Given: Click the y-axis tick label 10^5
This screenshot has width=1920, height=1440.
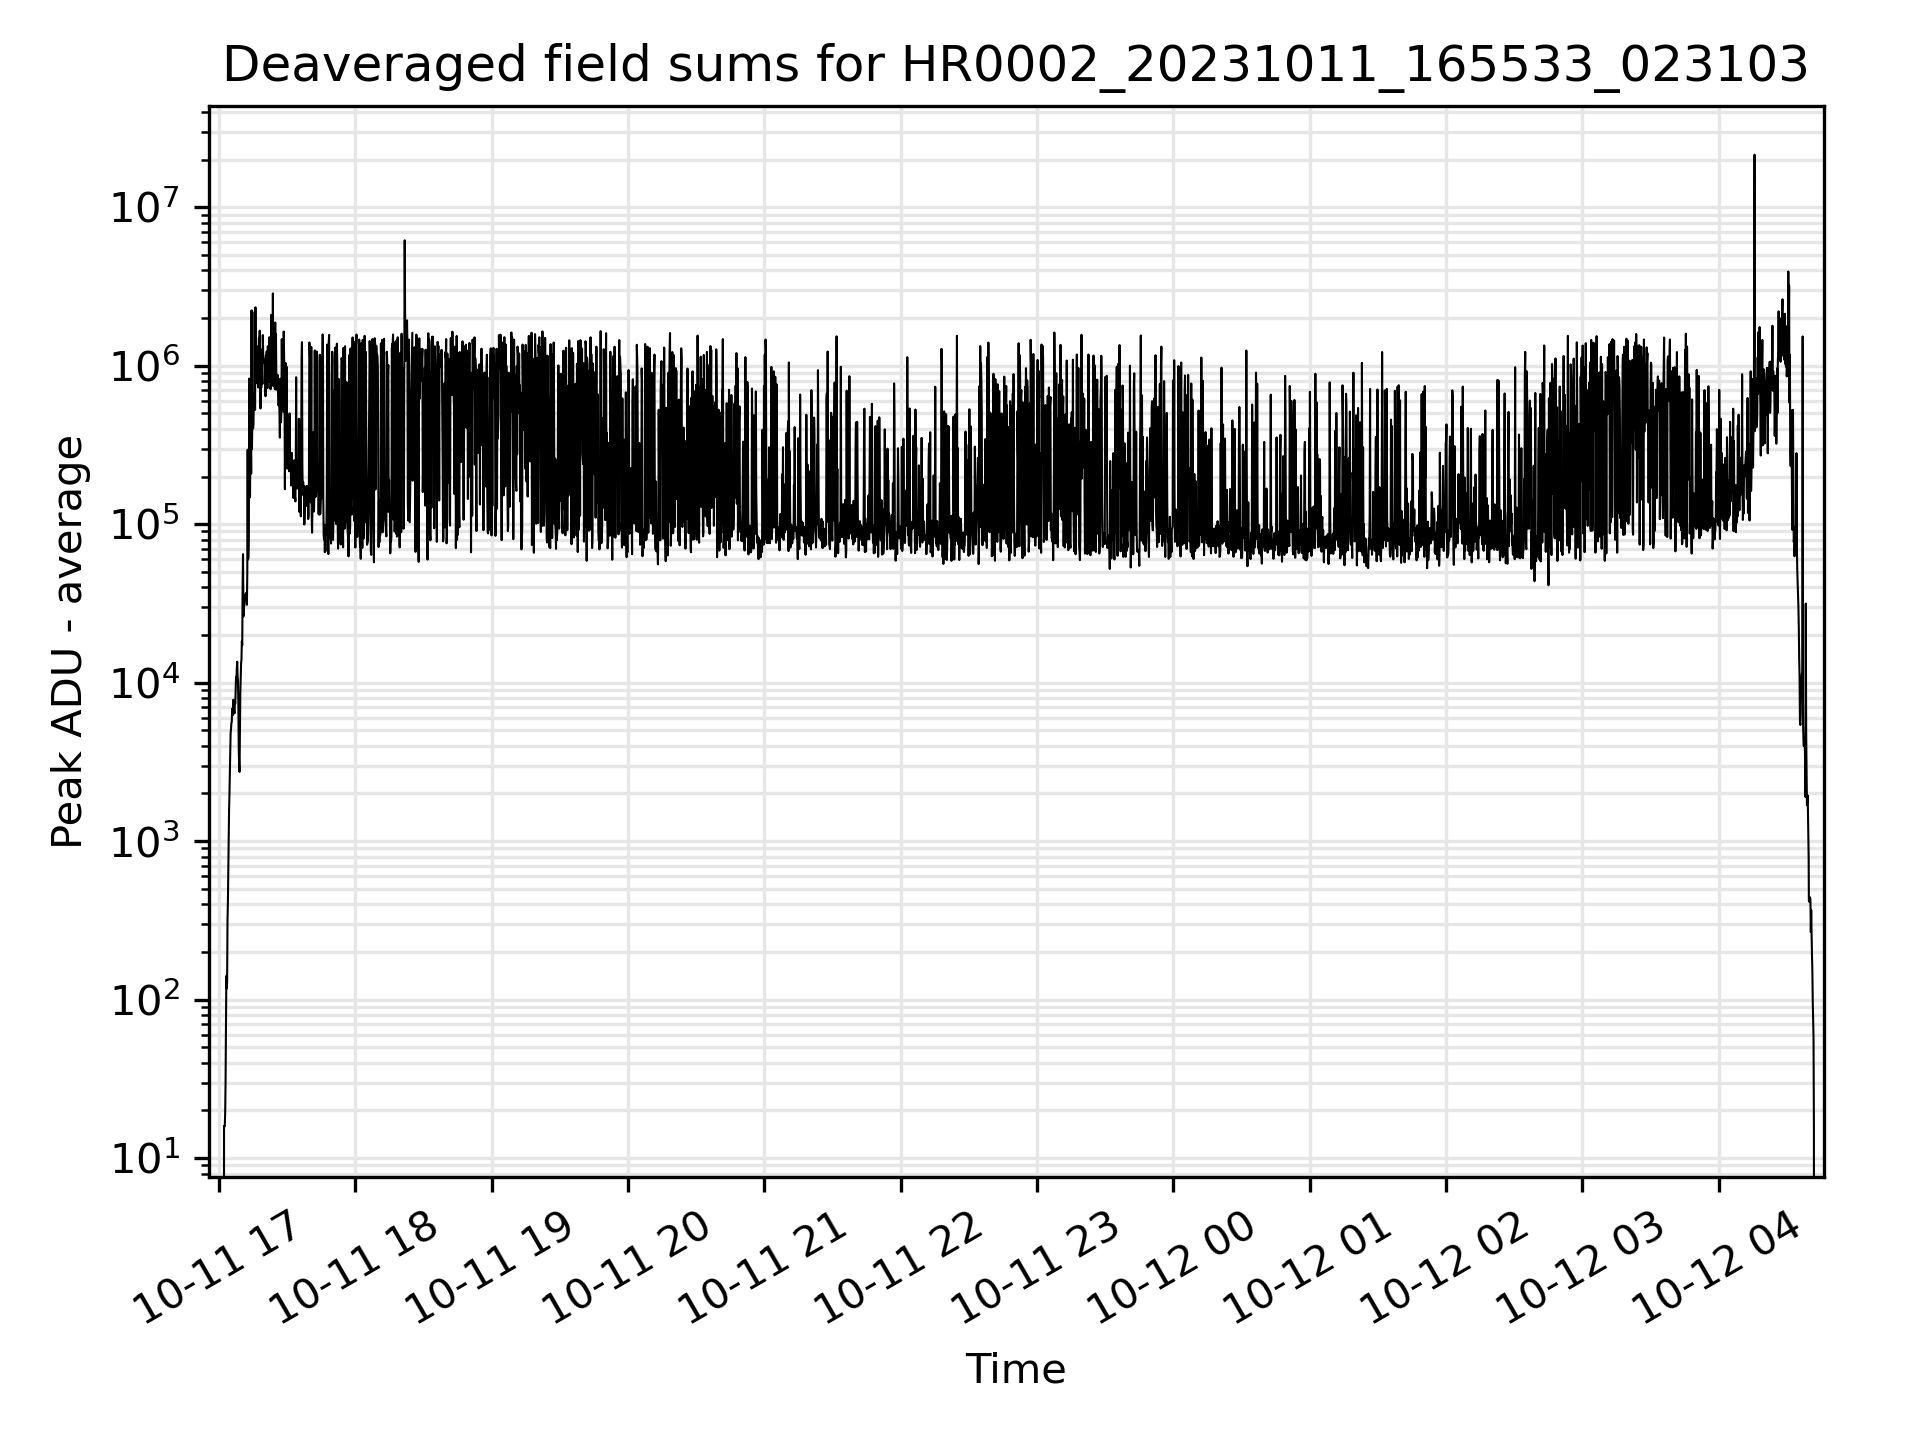Looking at the screenshot, I should click(x=145, y=522).
